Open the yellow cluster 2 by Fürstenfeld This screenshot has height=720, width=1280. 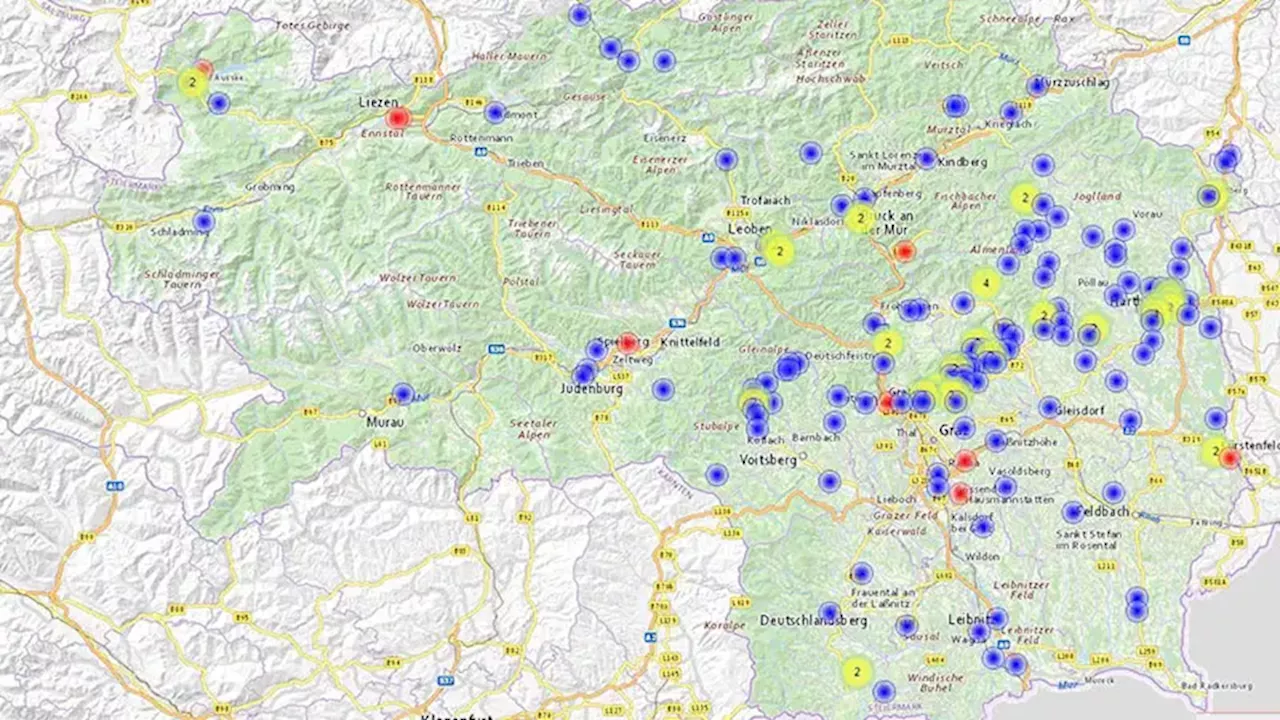tap(1214, 451)
